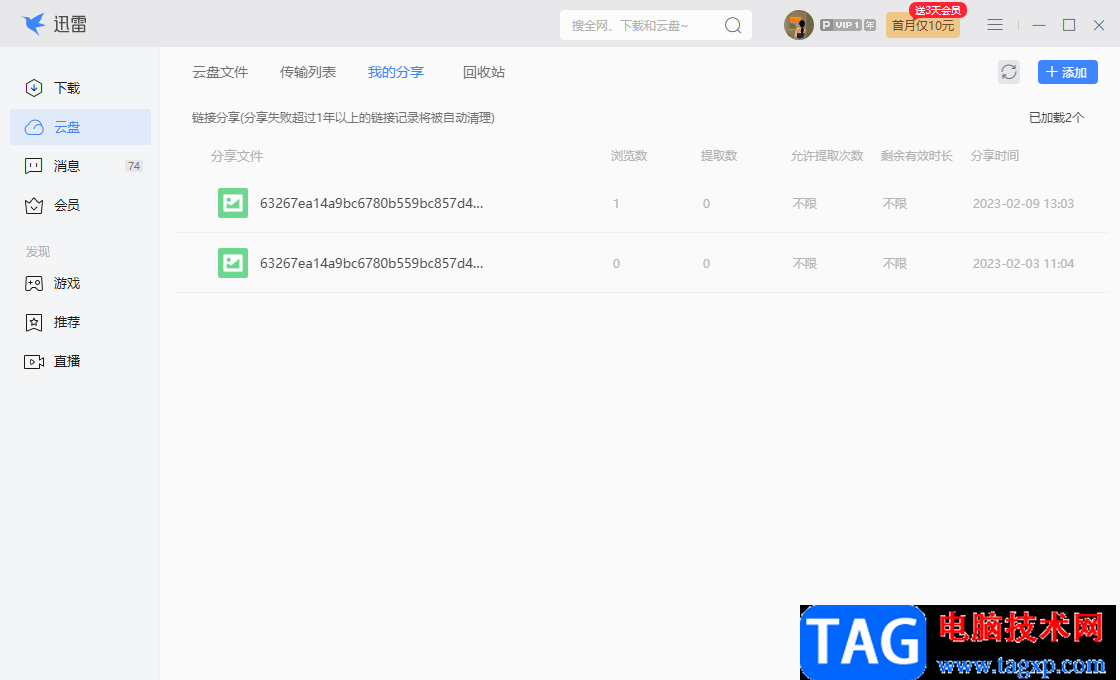Image resolution: width=1120 pixels, height=680 pixels.
Task: Click the recommendations star icon
Action: coord(34,322)
